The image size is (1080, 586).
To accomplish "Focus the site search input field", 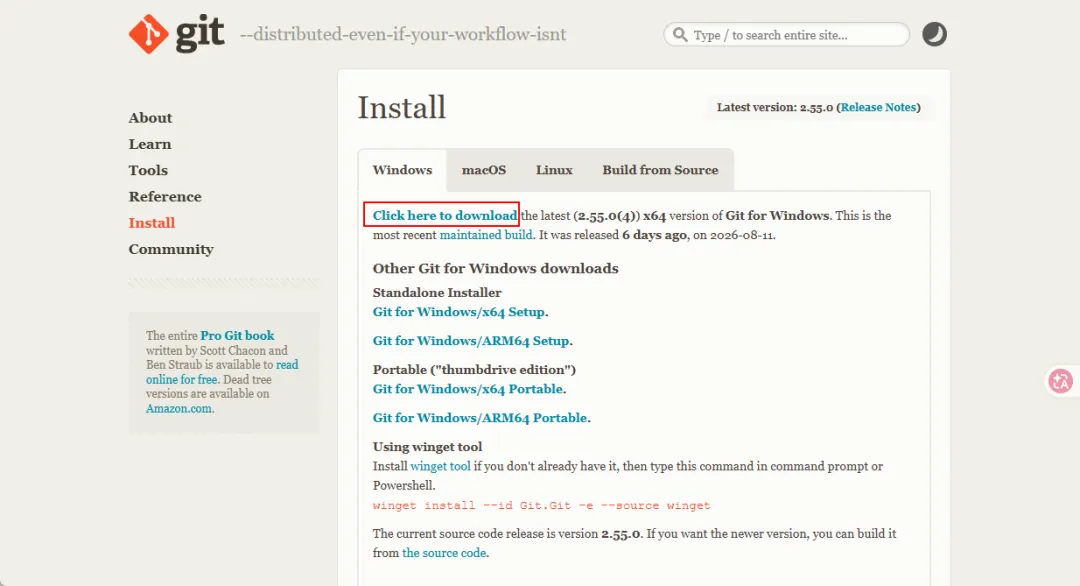I will click(787, 34).
